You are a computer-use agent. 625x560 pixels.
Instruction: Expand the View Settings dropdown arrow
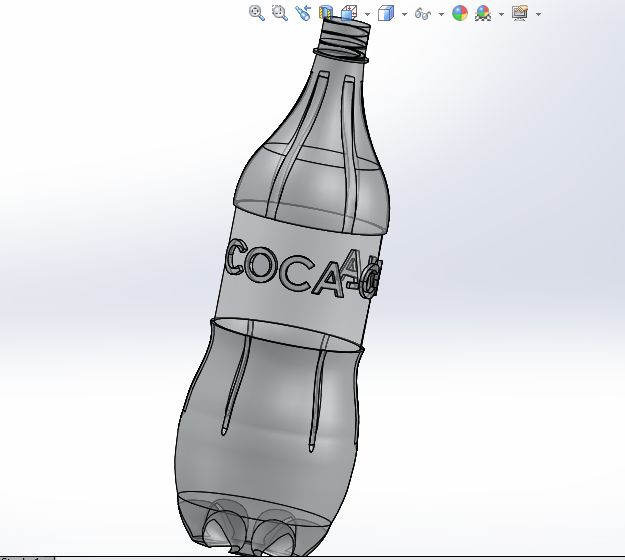click(x=539, y=14)
